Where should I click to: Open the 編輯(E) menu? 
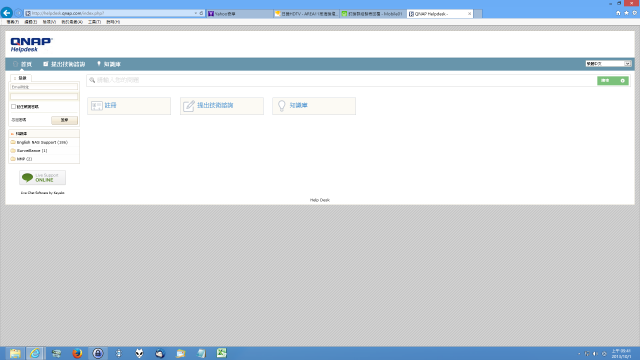coord(30,22)
